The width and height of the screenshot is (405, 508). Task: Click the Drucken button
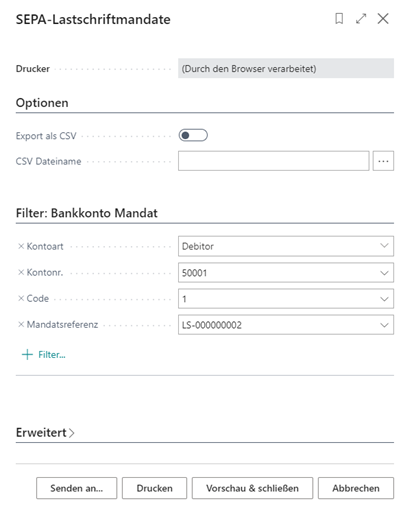coord(154,488)
